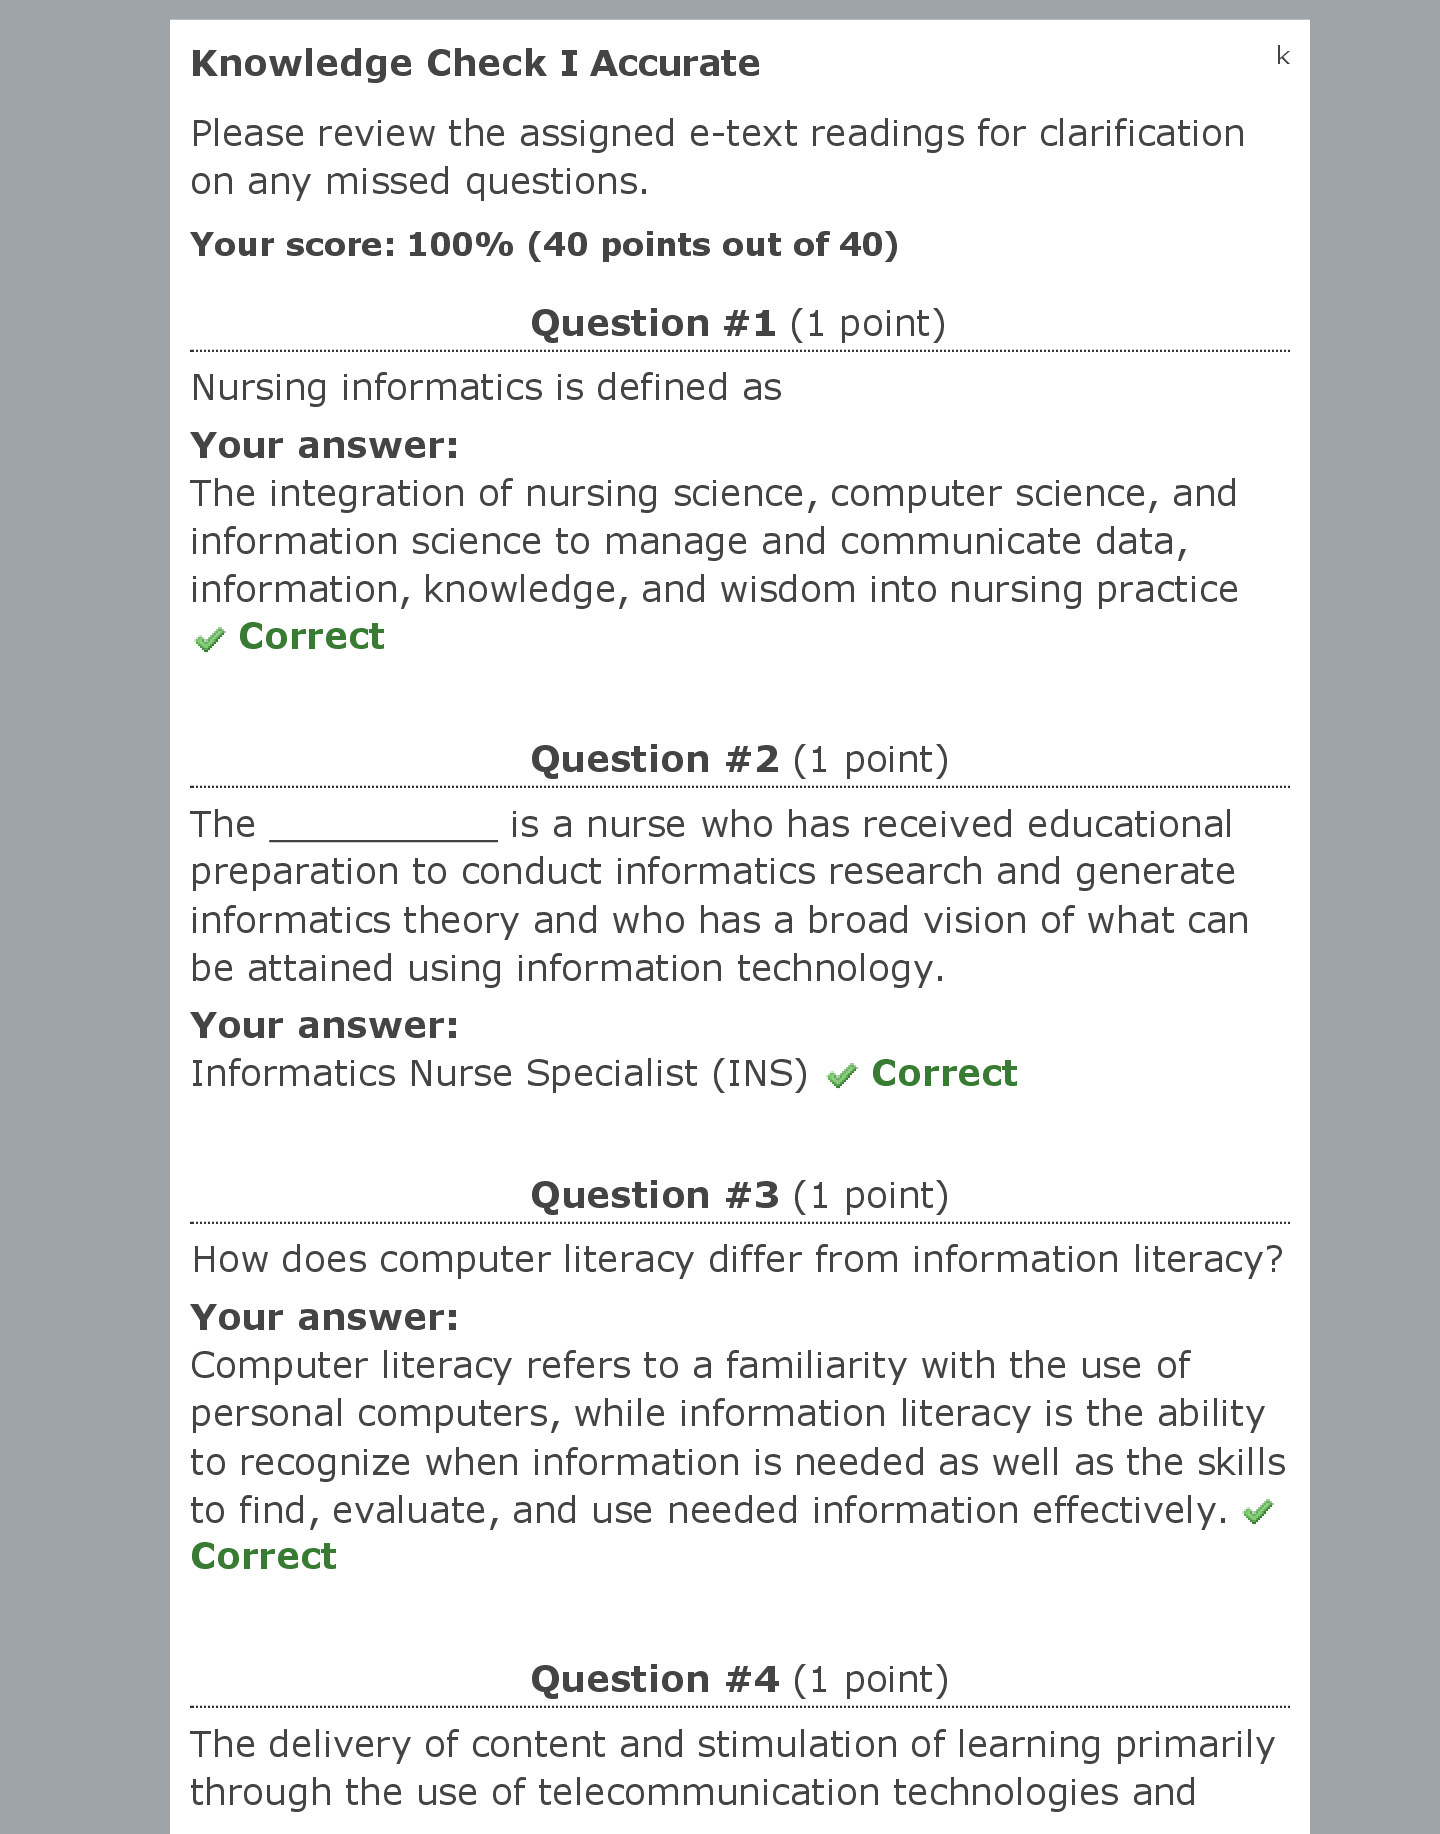The width and height of the screenshot is (1440, 1834).
Task: Click the Question #3 heading
Action: 738,1195
